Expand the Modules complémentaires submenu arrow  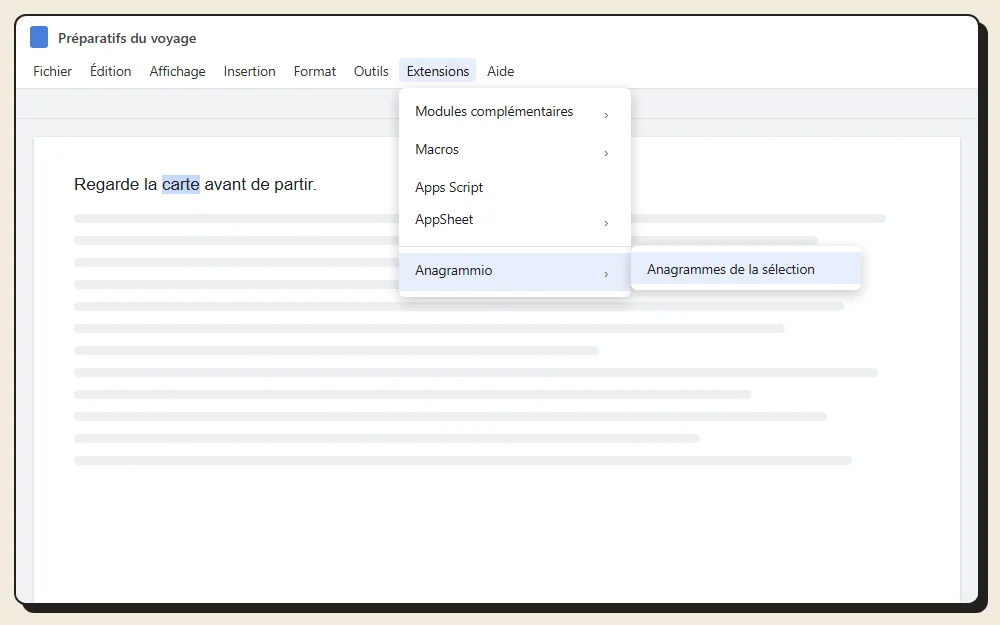pos(606,115)
